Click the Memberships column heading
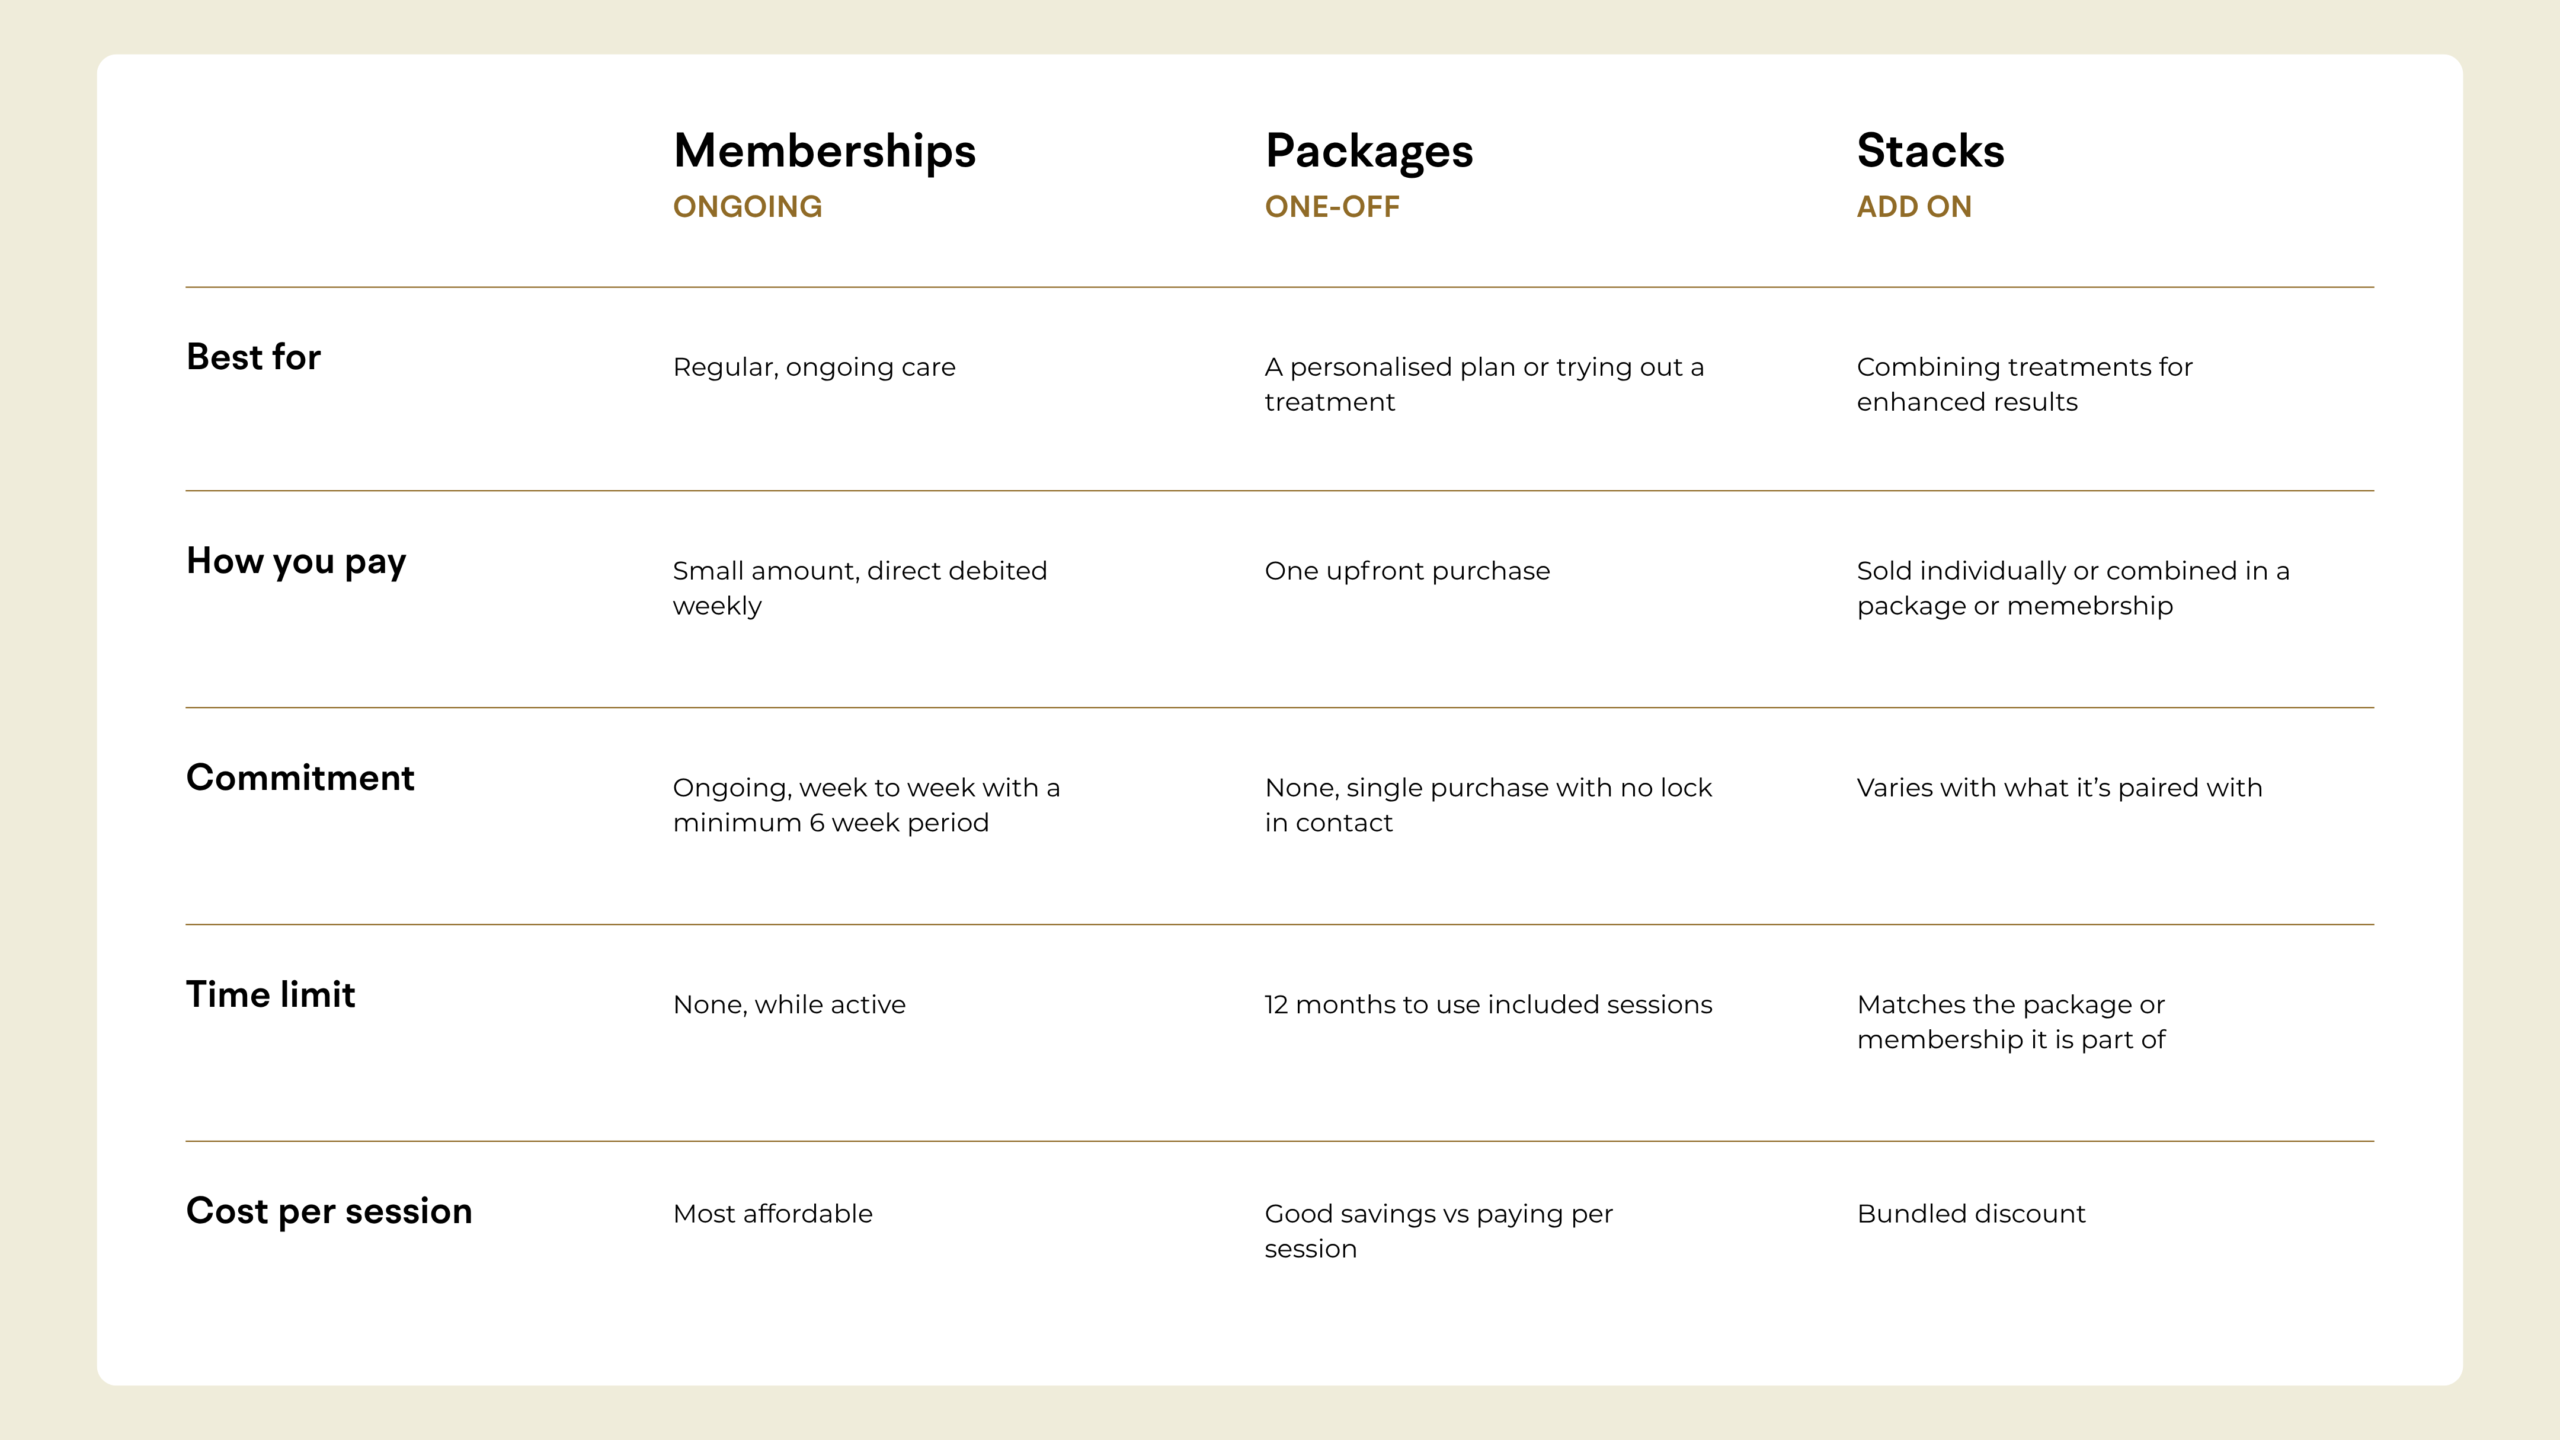Viewport: 2560px width, 1440px height. pos(824,152)
